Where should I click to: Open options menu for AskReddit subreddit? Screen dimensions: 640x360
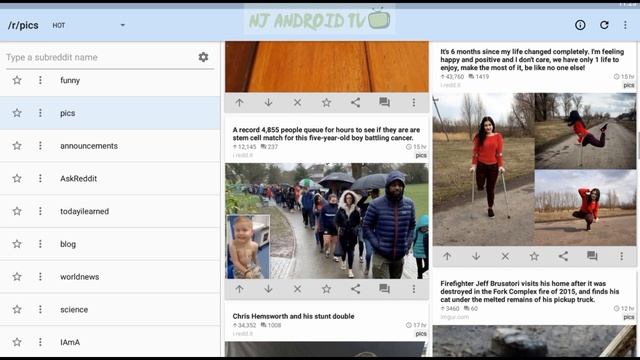click(x=40, y=178)
